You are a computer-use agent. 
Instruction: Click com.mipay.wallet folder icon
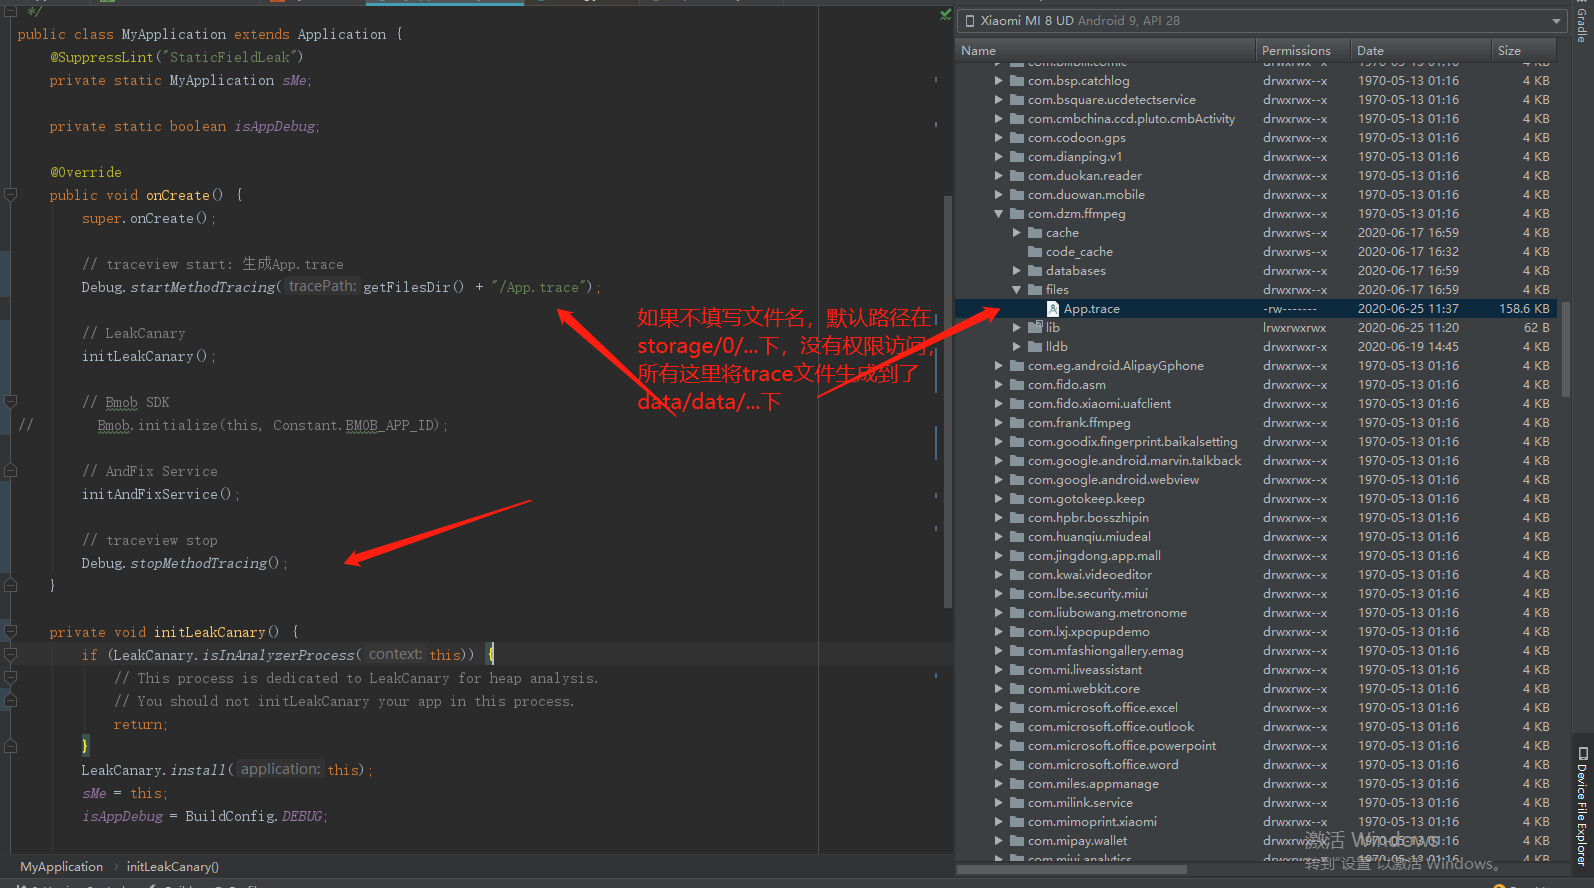pos(1017,841)
